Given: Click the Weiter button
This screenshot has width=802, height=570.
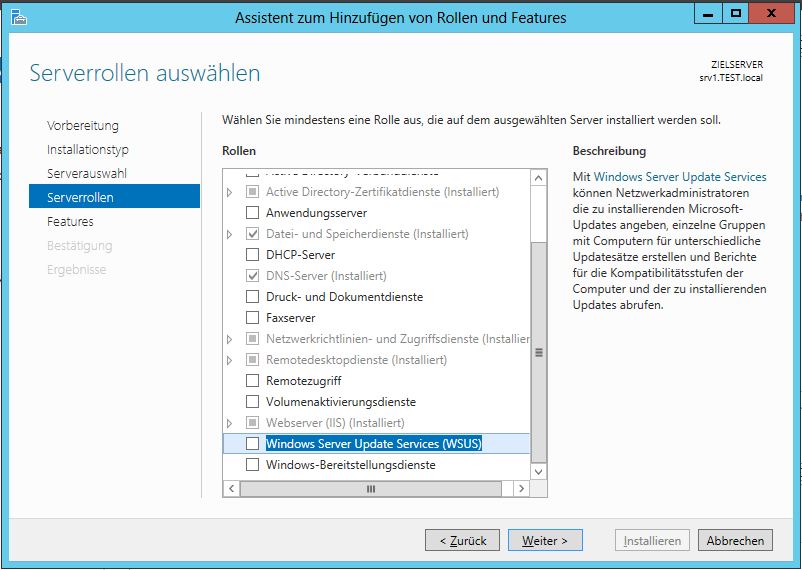Looking at the screenshot, I should [x=544, y=541].
